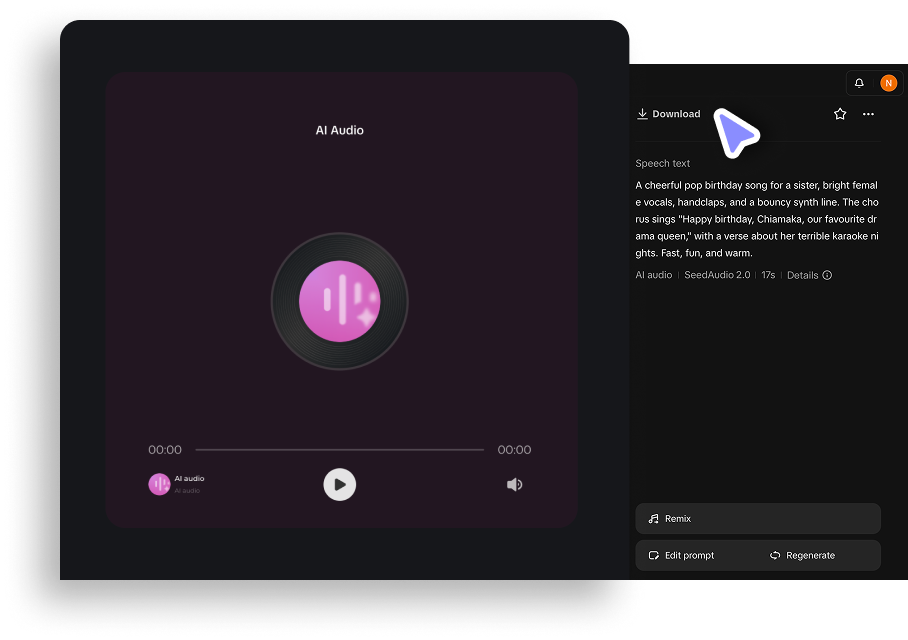This screenshot has width=908, height=640.
Task: Click the birthday song prompt text
Action: 757,219
